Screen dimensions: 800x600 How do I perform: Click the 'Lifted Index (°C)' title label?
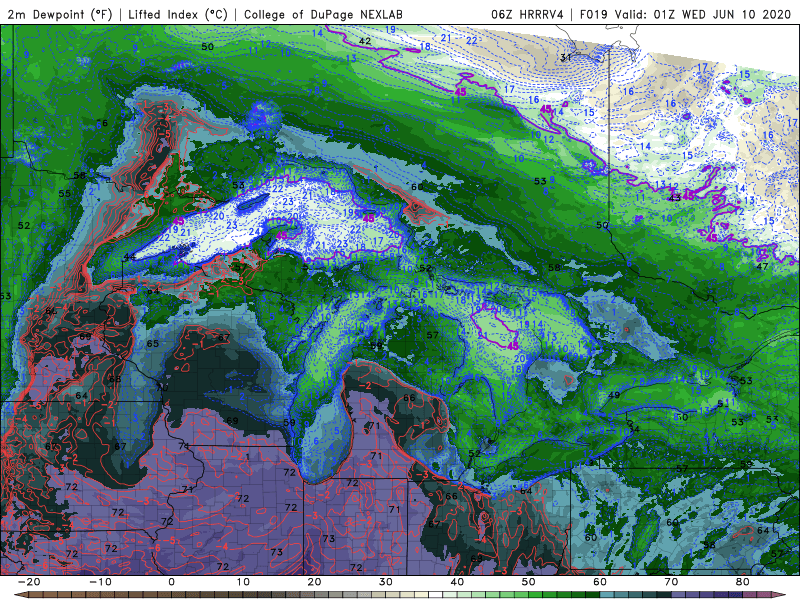tap(178, 15)
